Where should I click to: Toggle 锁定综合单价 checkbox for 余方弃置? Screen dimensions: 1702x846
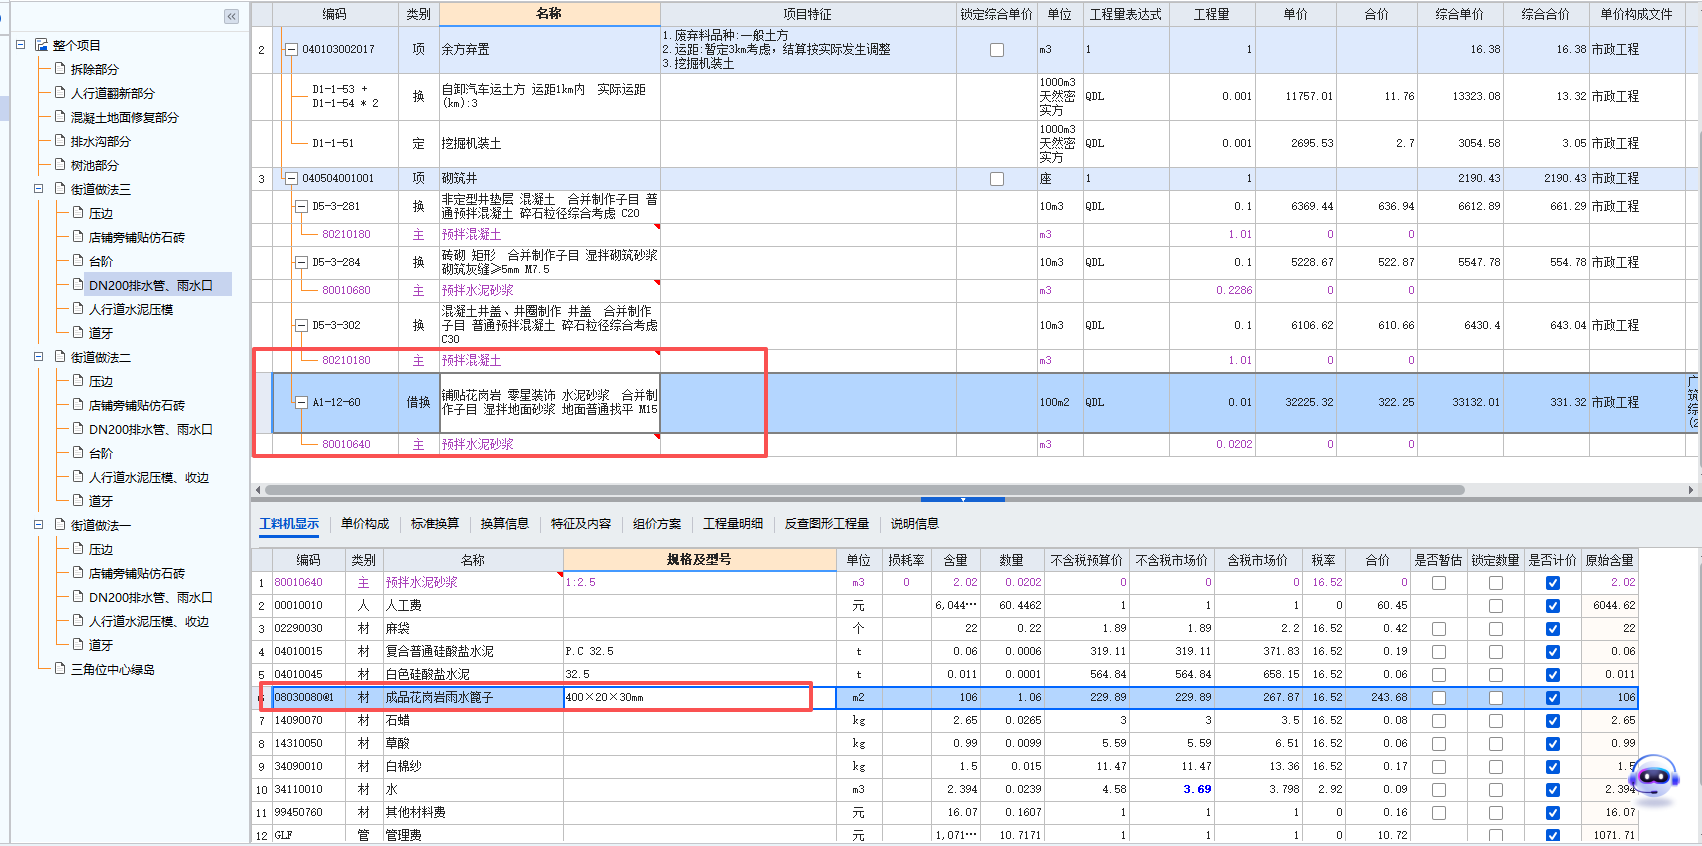tap(997, 49)
